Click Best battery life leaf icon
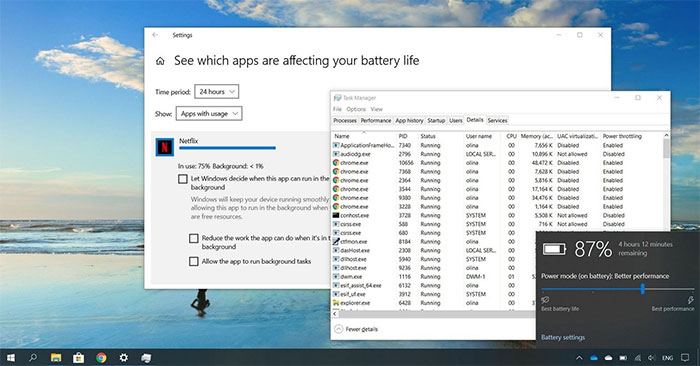Viewport: 700px width, 366px height. 546,300
